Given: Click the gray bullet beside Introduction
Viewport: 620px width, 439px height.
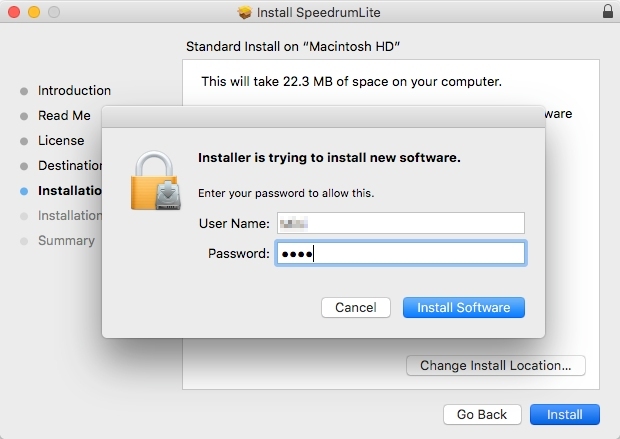Looking at the screenshot, I should [x=24, y=91].
